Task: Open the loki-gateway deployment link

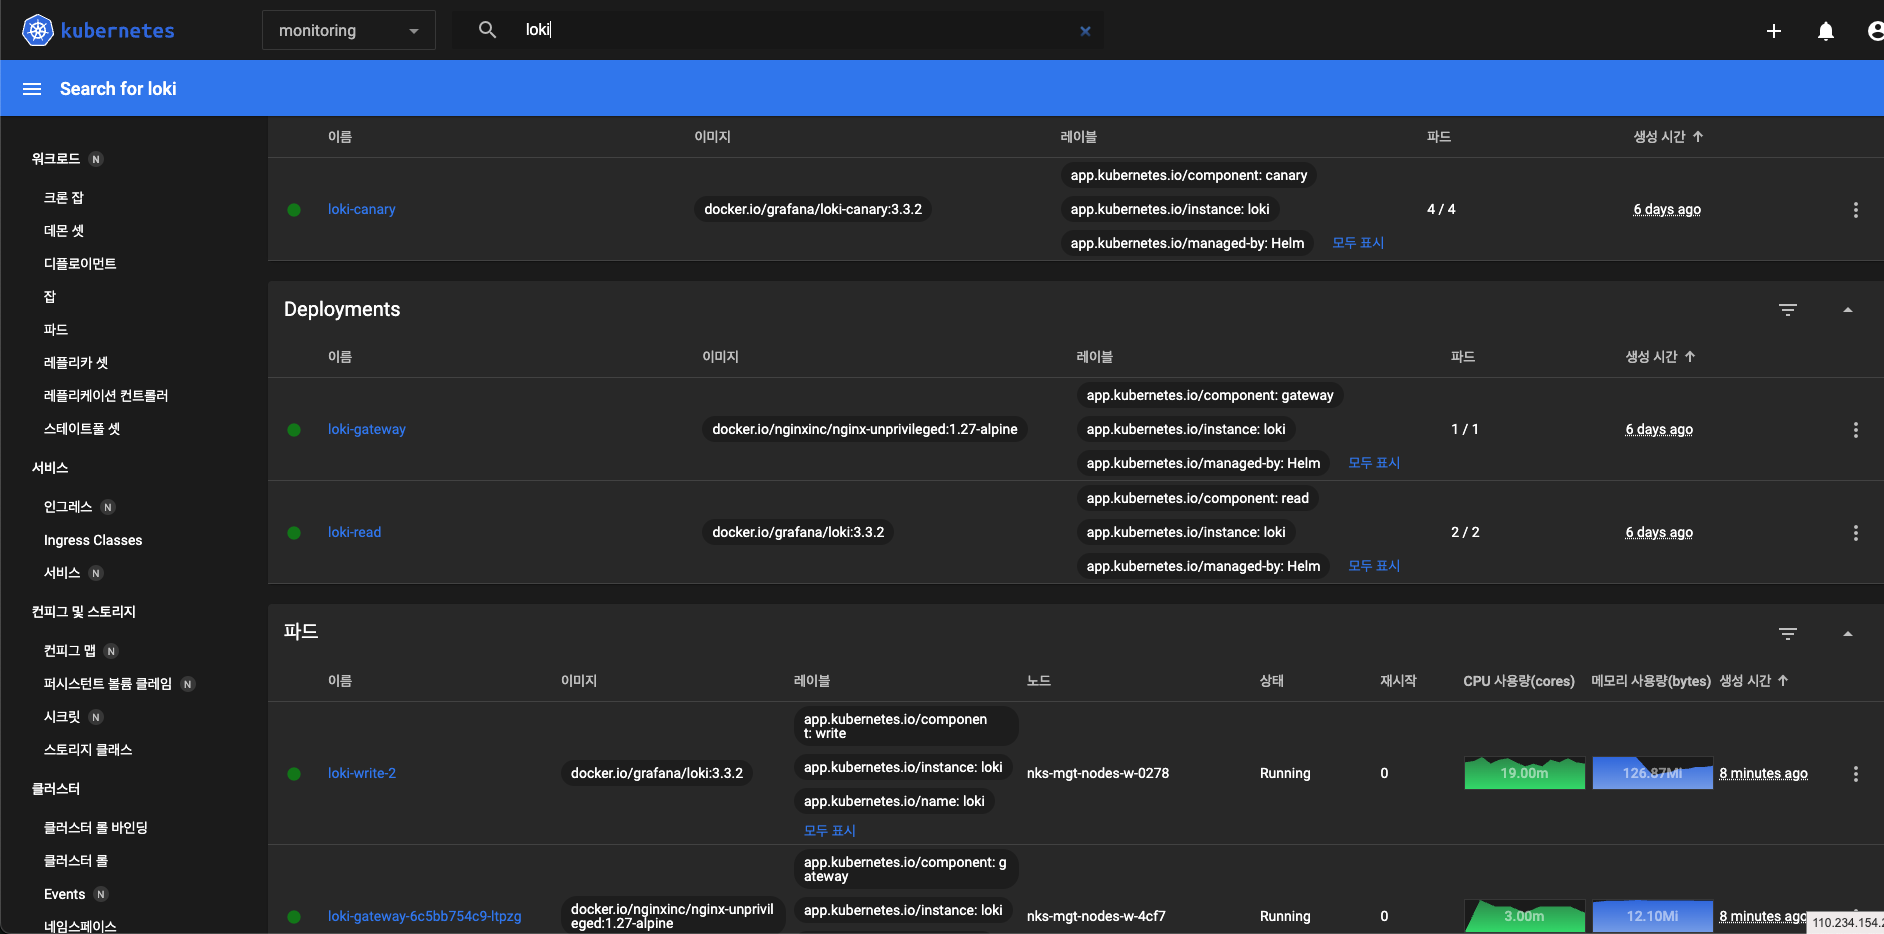Action: [366, 429]
